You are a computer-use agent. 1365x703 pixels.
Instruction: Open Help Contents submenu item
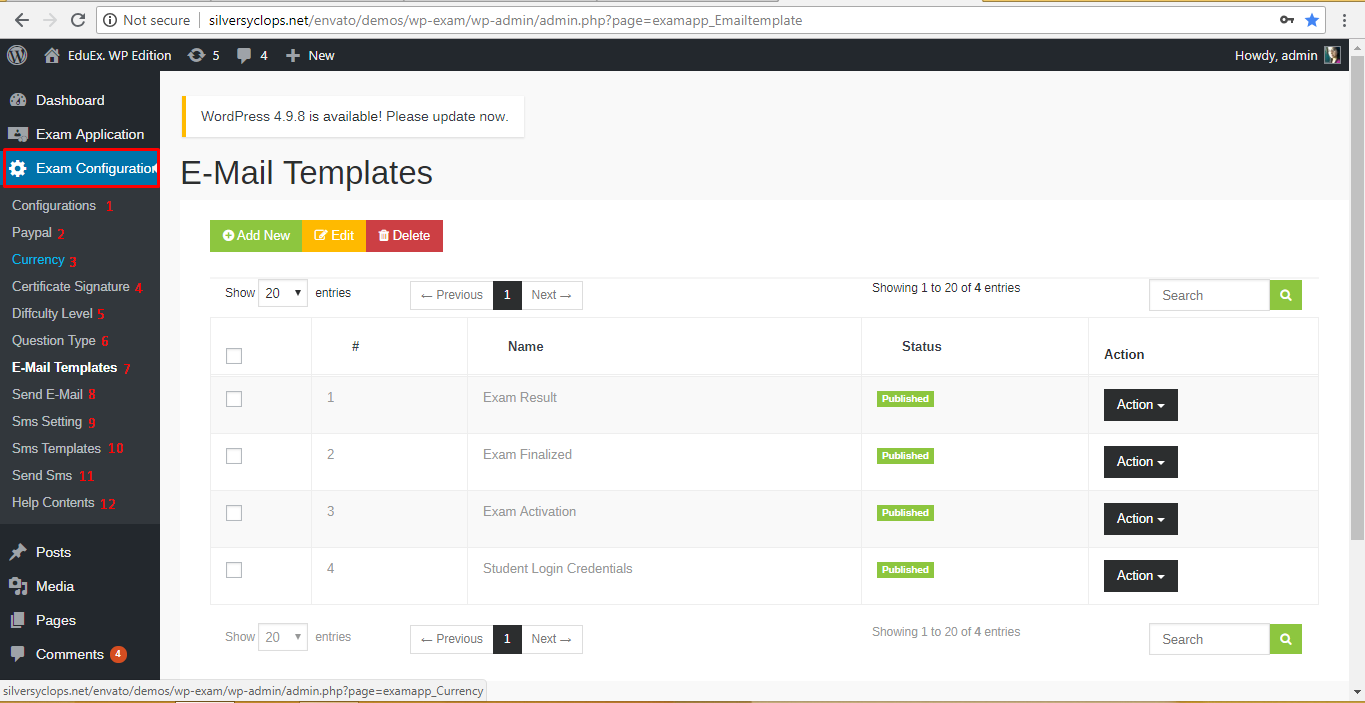(53, 502)
